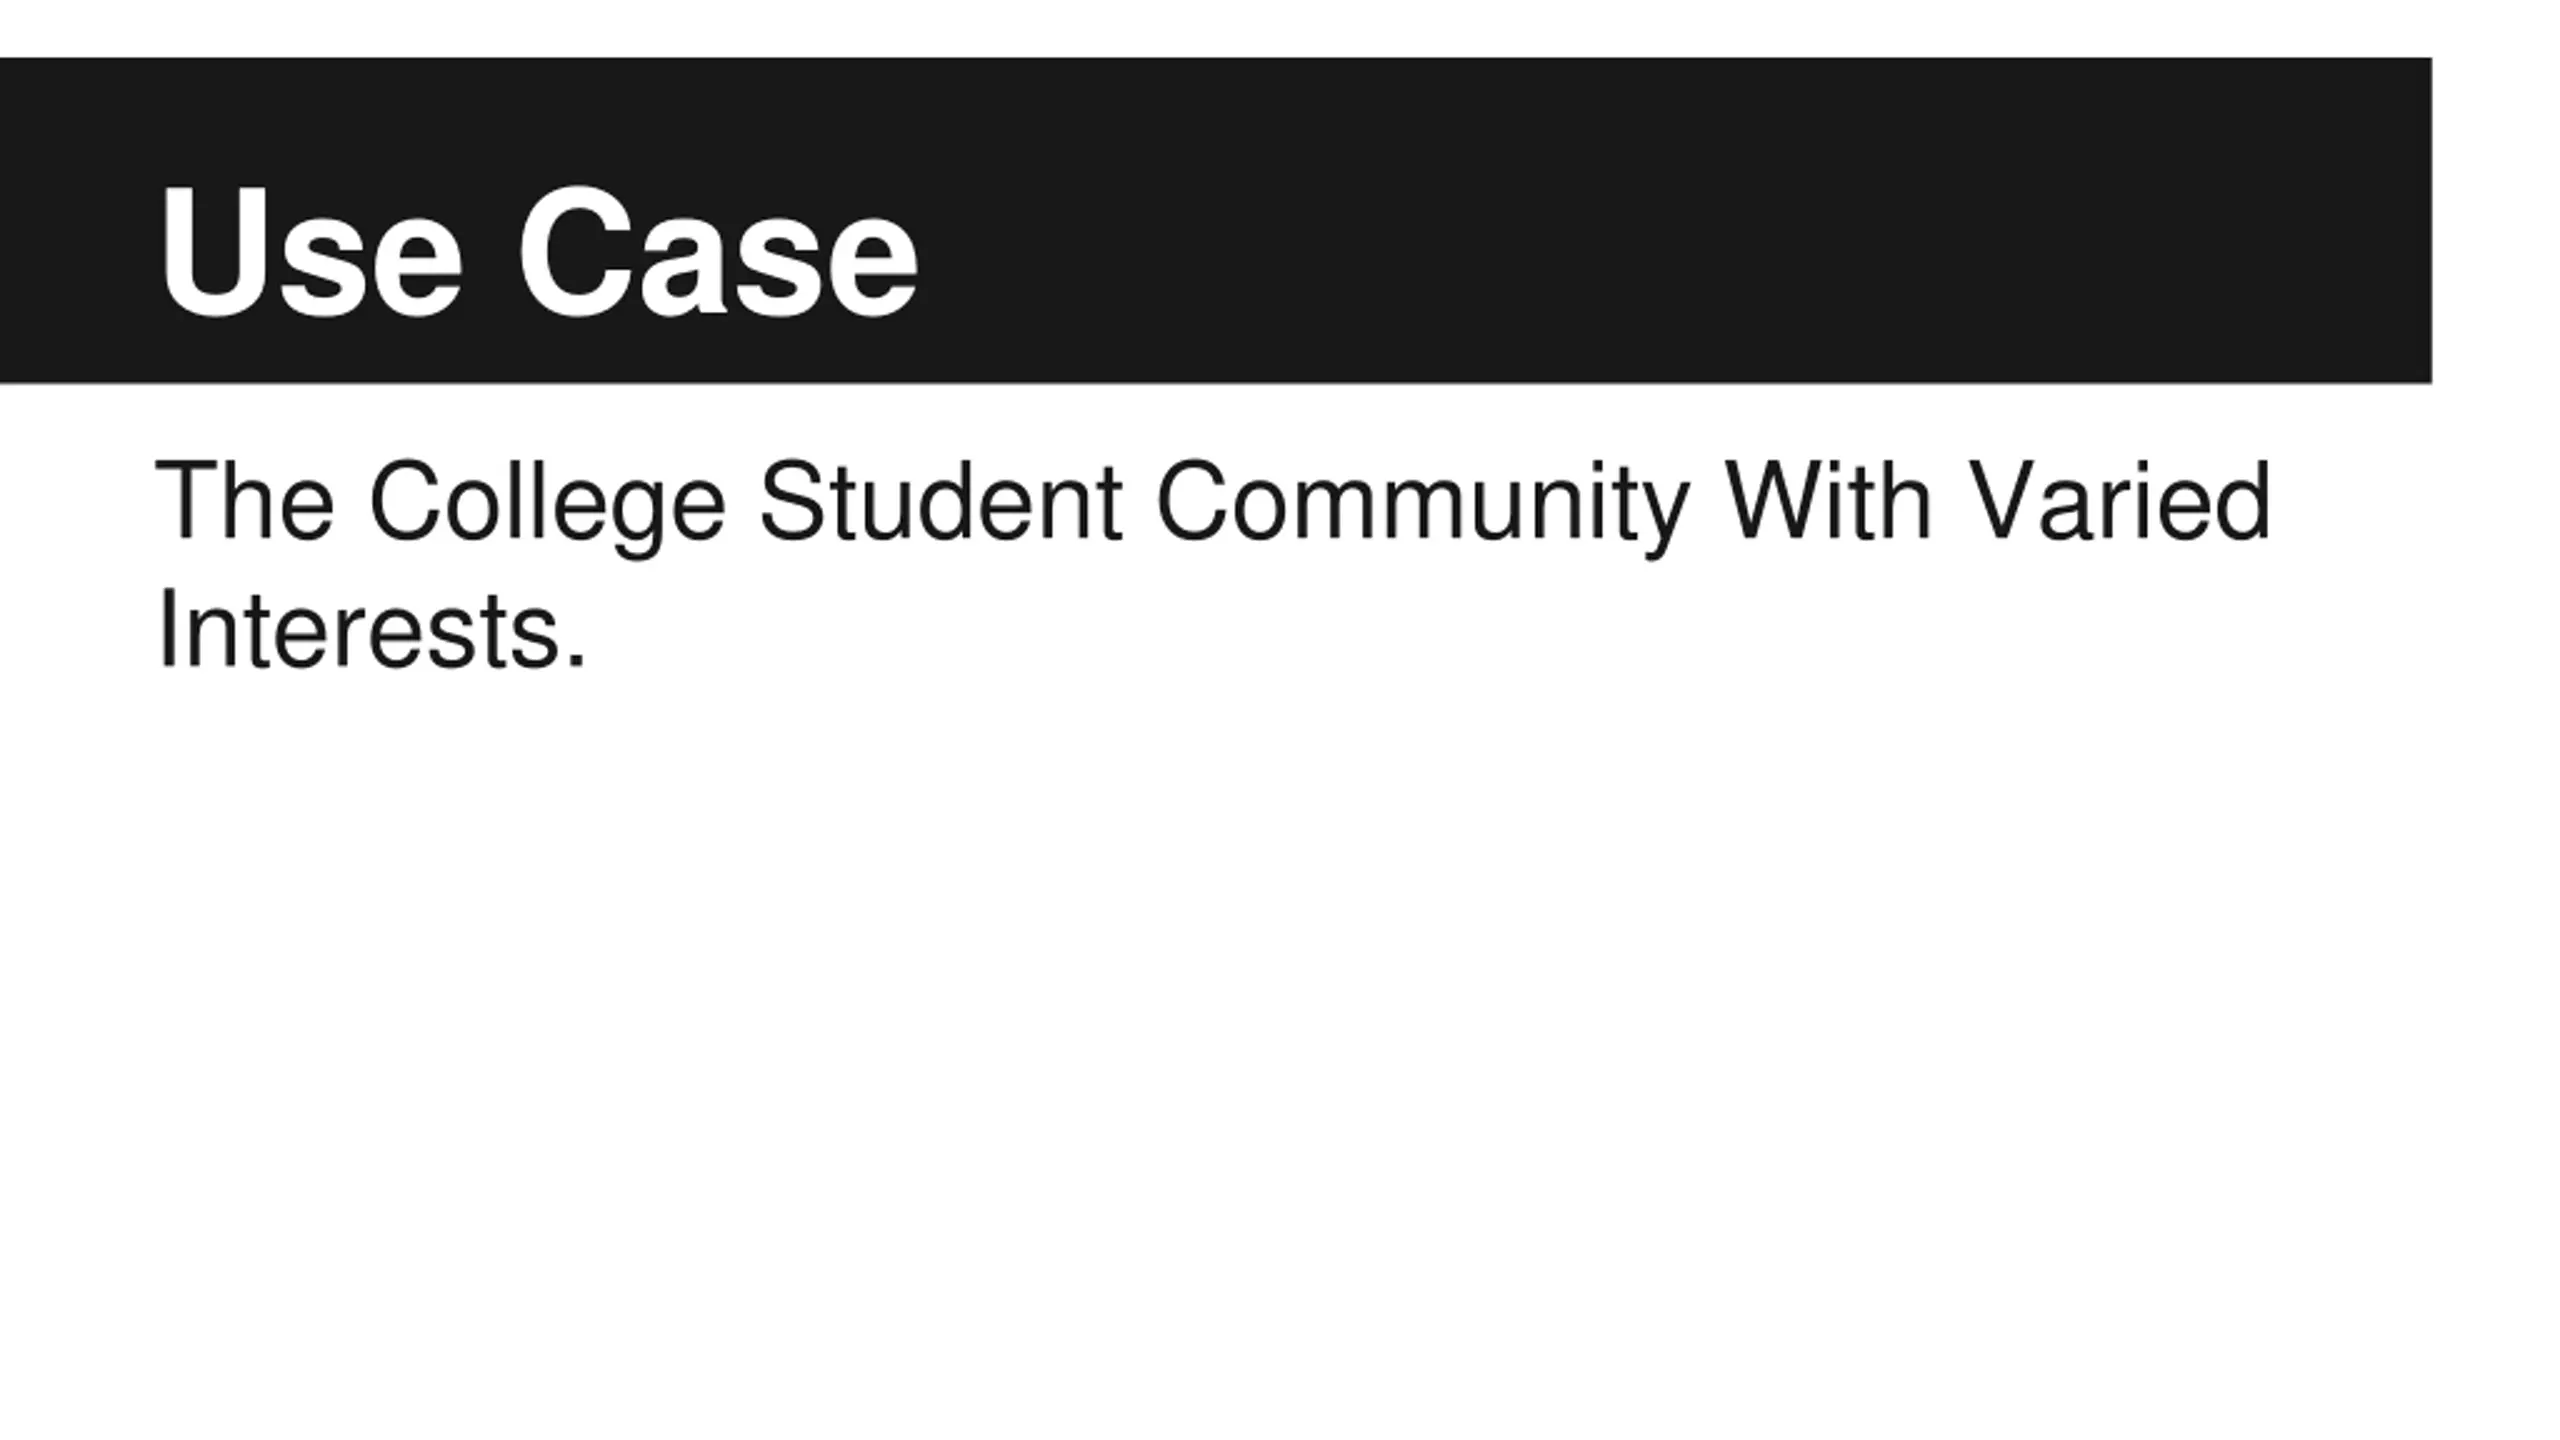Click on the word "Community"

[x=1422, y=502]
